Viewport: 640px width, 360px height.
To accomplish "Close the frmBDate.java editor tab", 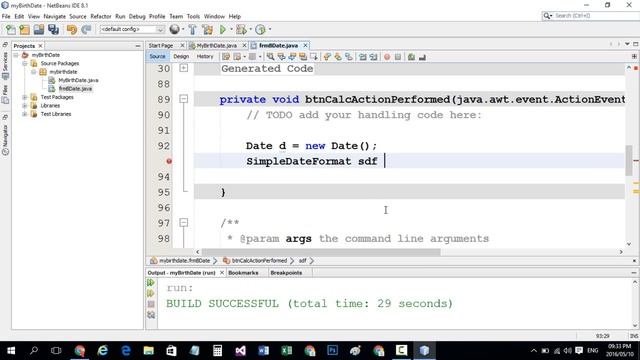I will point(305,45).
